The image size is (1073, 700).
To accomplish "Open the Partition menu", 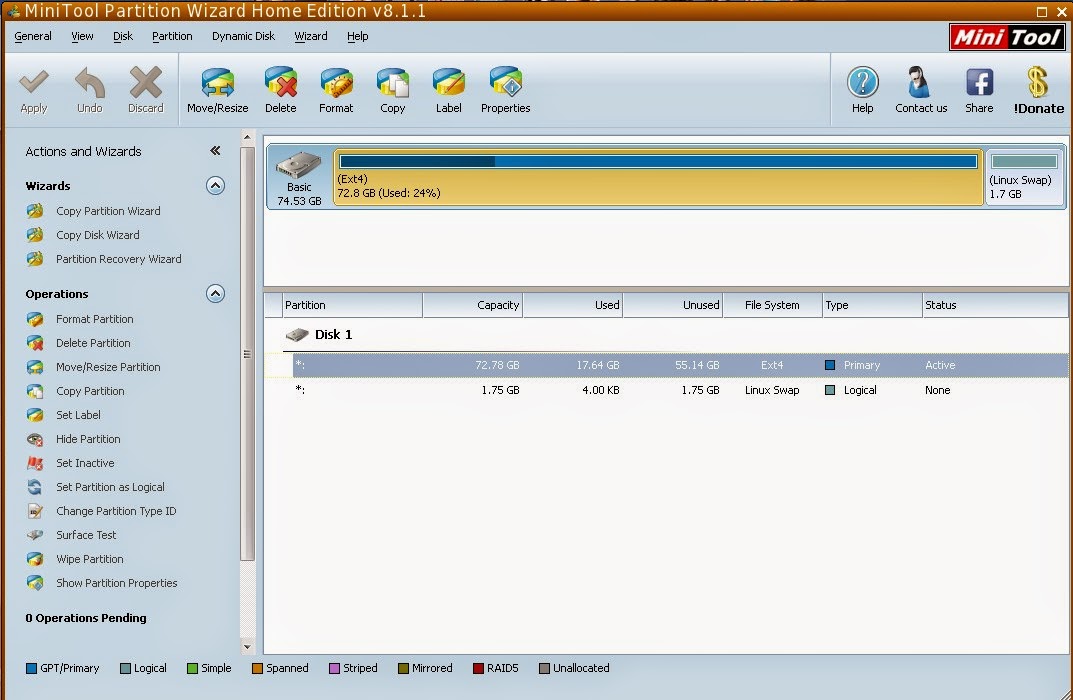I will tap(172, 36).
